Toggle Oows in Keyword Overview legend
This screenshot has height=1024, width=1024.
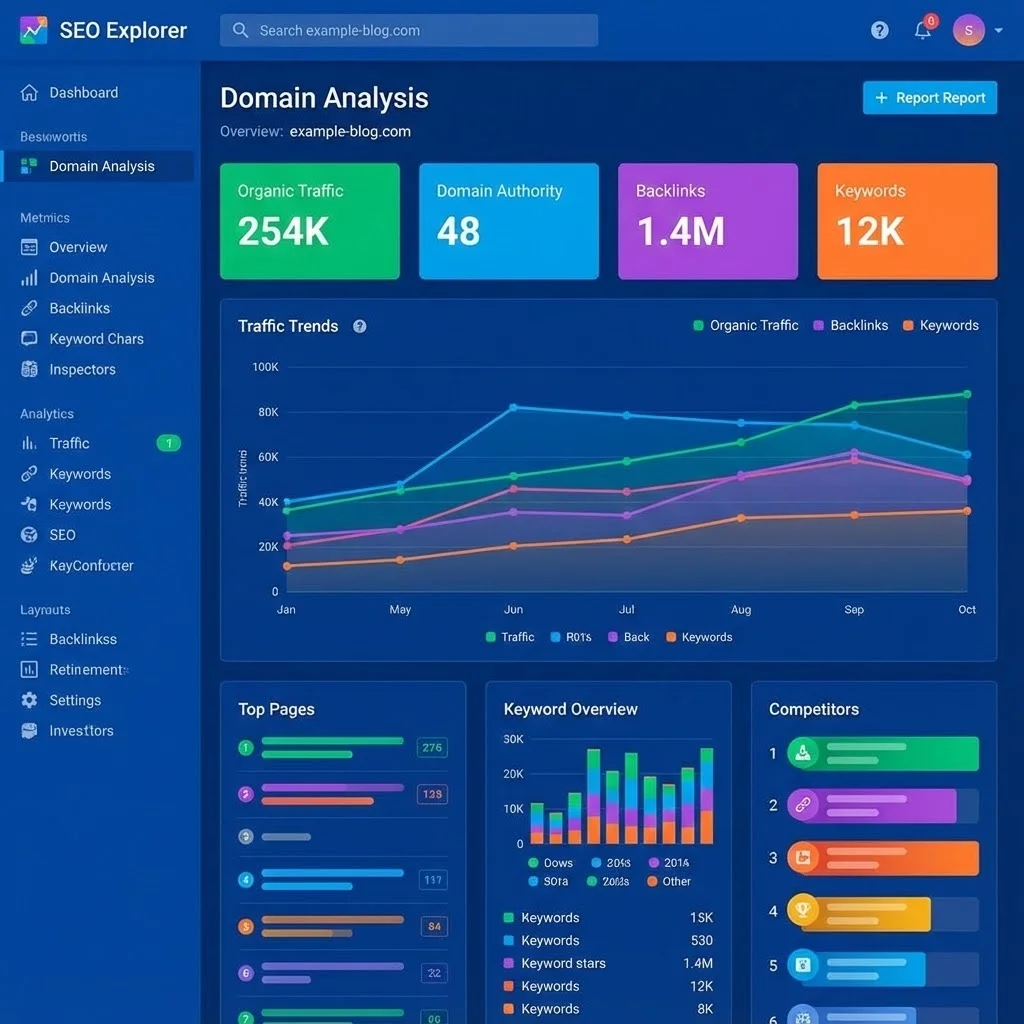point(551,863)
